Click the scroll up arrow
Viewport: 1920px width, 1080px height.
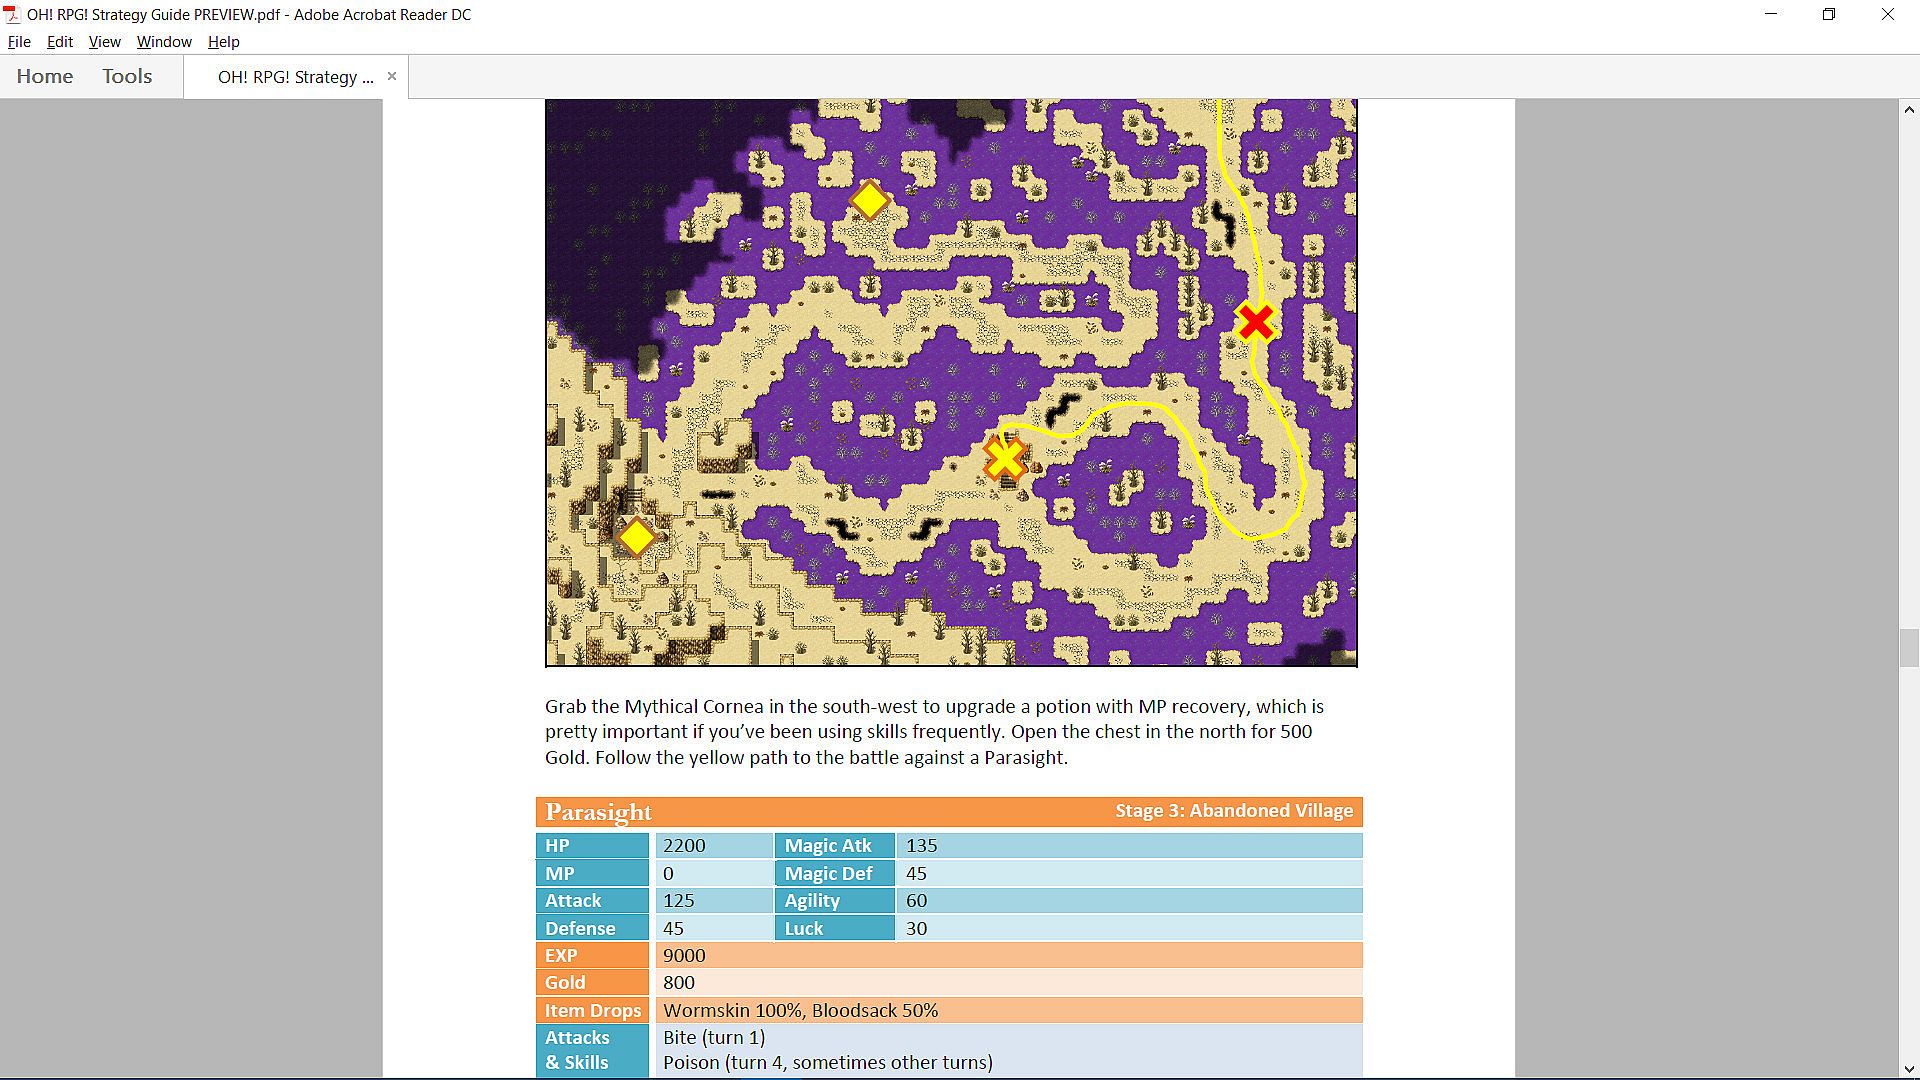[1908, 110]
